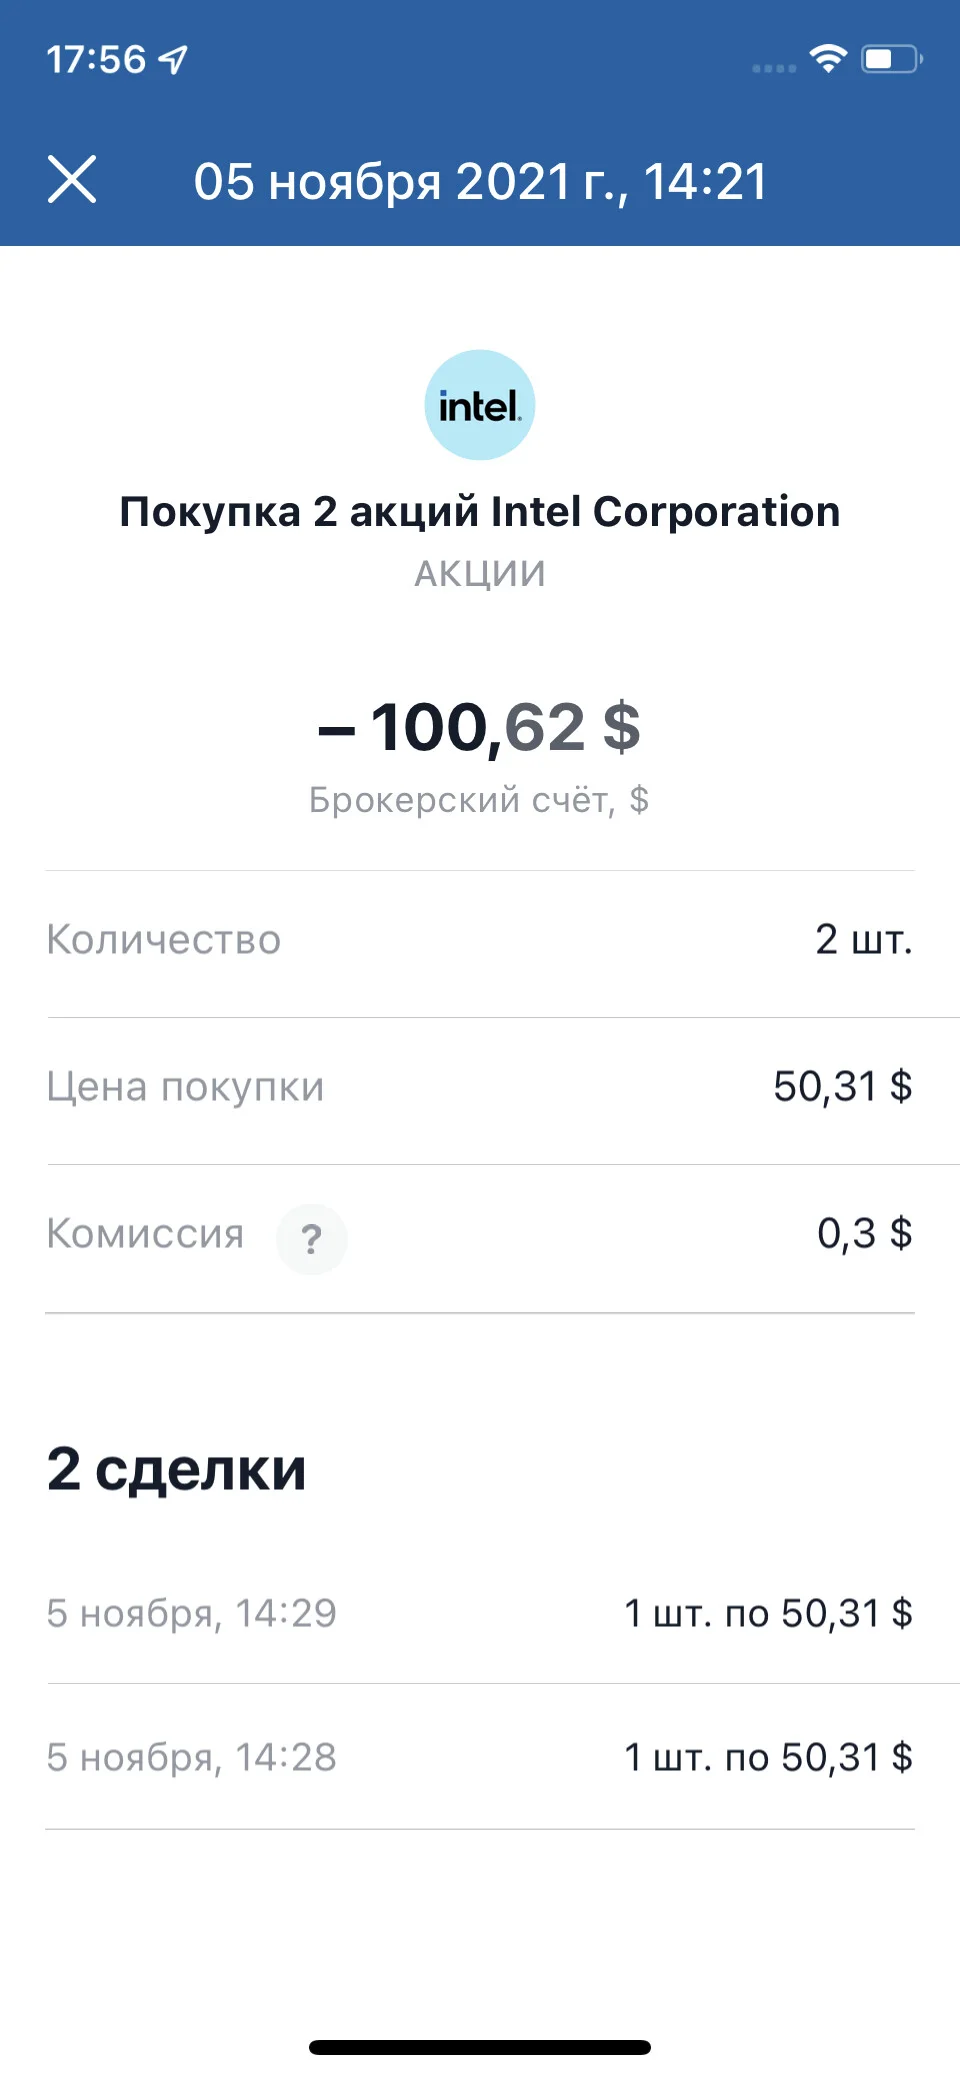Image resolution: width=960 pixels, height=2079 pixels.
Task: Tap the Intel logo icon
Action: 480,405
